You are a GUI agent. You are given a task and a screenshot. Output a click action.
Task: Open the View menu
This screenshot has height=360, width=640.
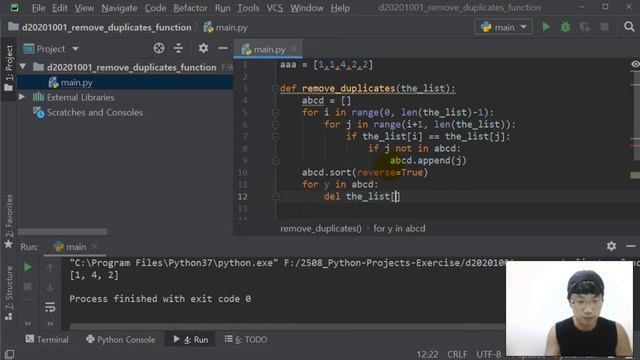point(84,8)
